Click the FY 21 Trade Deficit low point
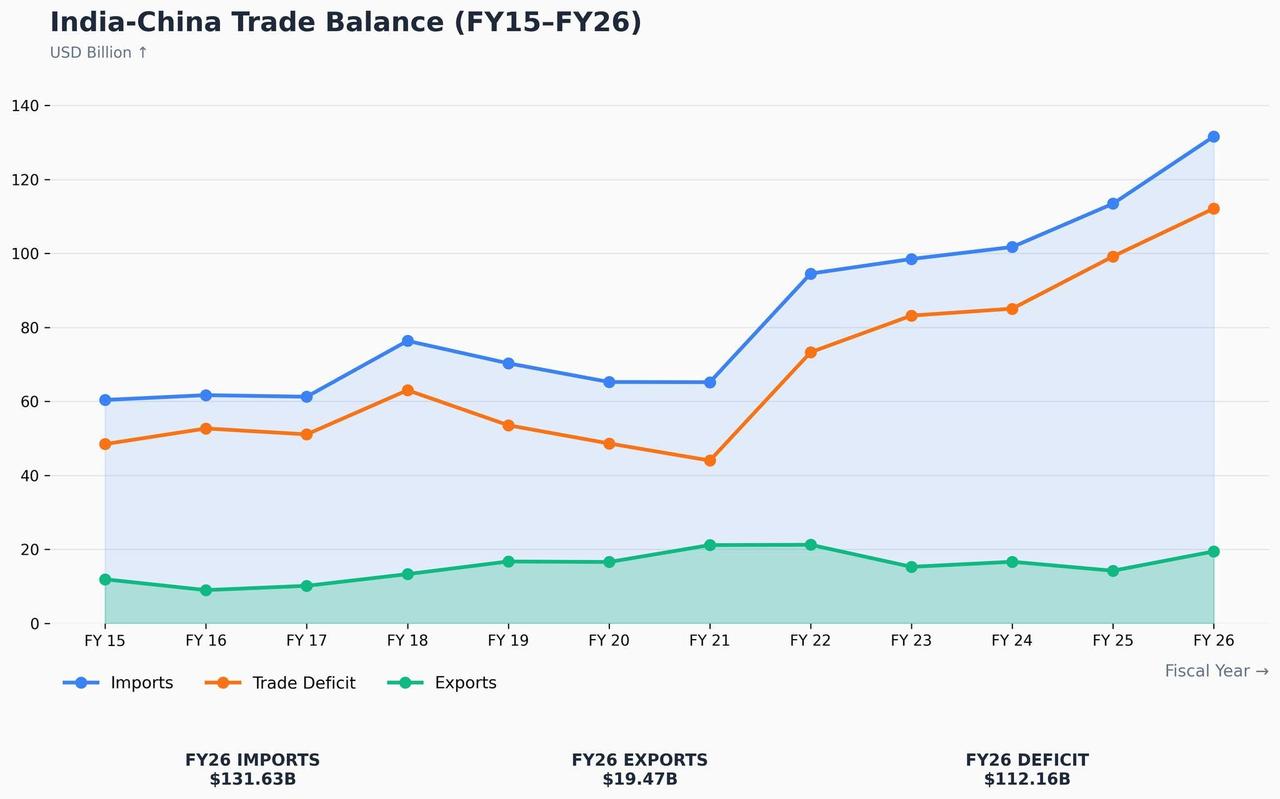This screenshot has height=799, width=1280. point(710,461)
